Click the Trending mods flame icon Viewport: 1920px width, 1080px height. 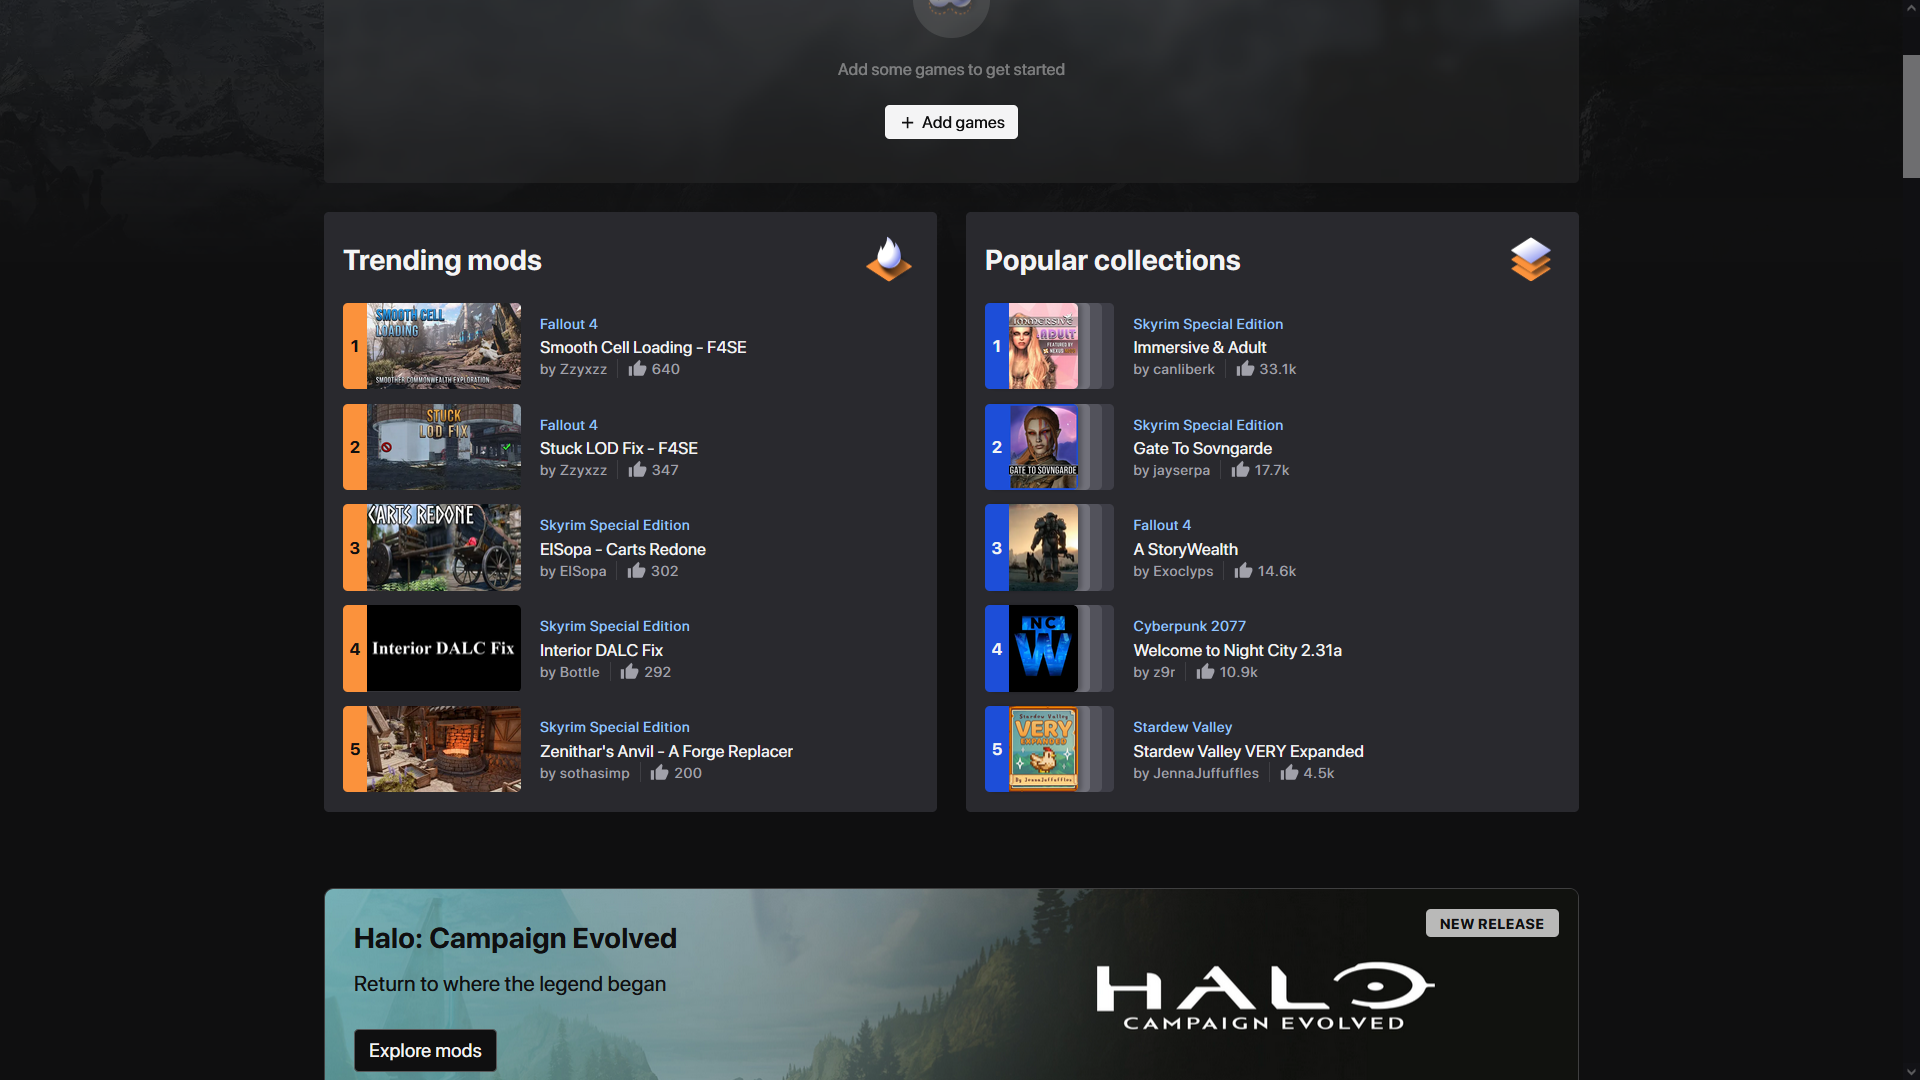point(889,260)
